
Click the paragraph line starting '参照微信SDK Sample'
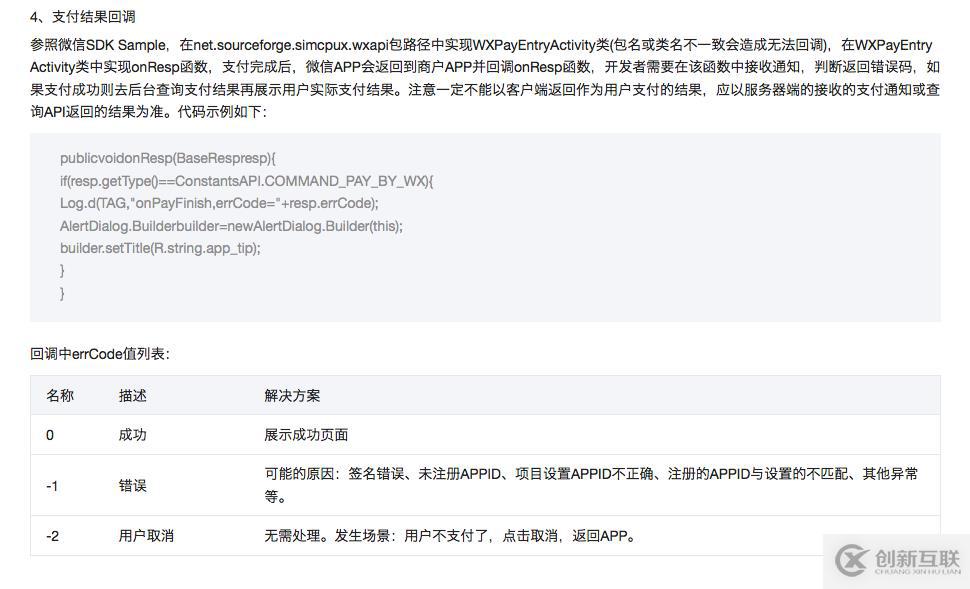click(481, 45)
